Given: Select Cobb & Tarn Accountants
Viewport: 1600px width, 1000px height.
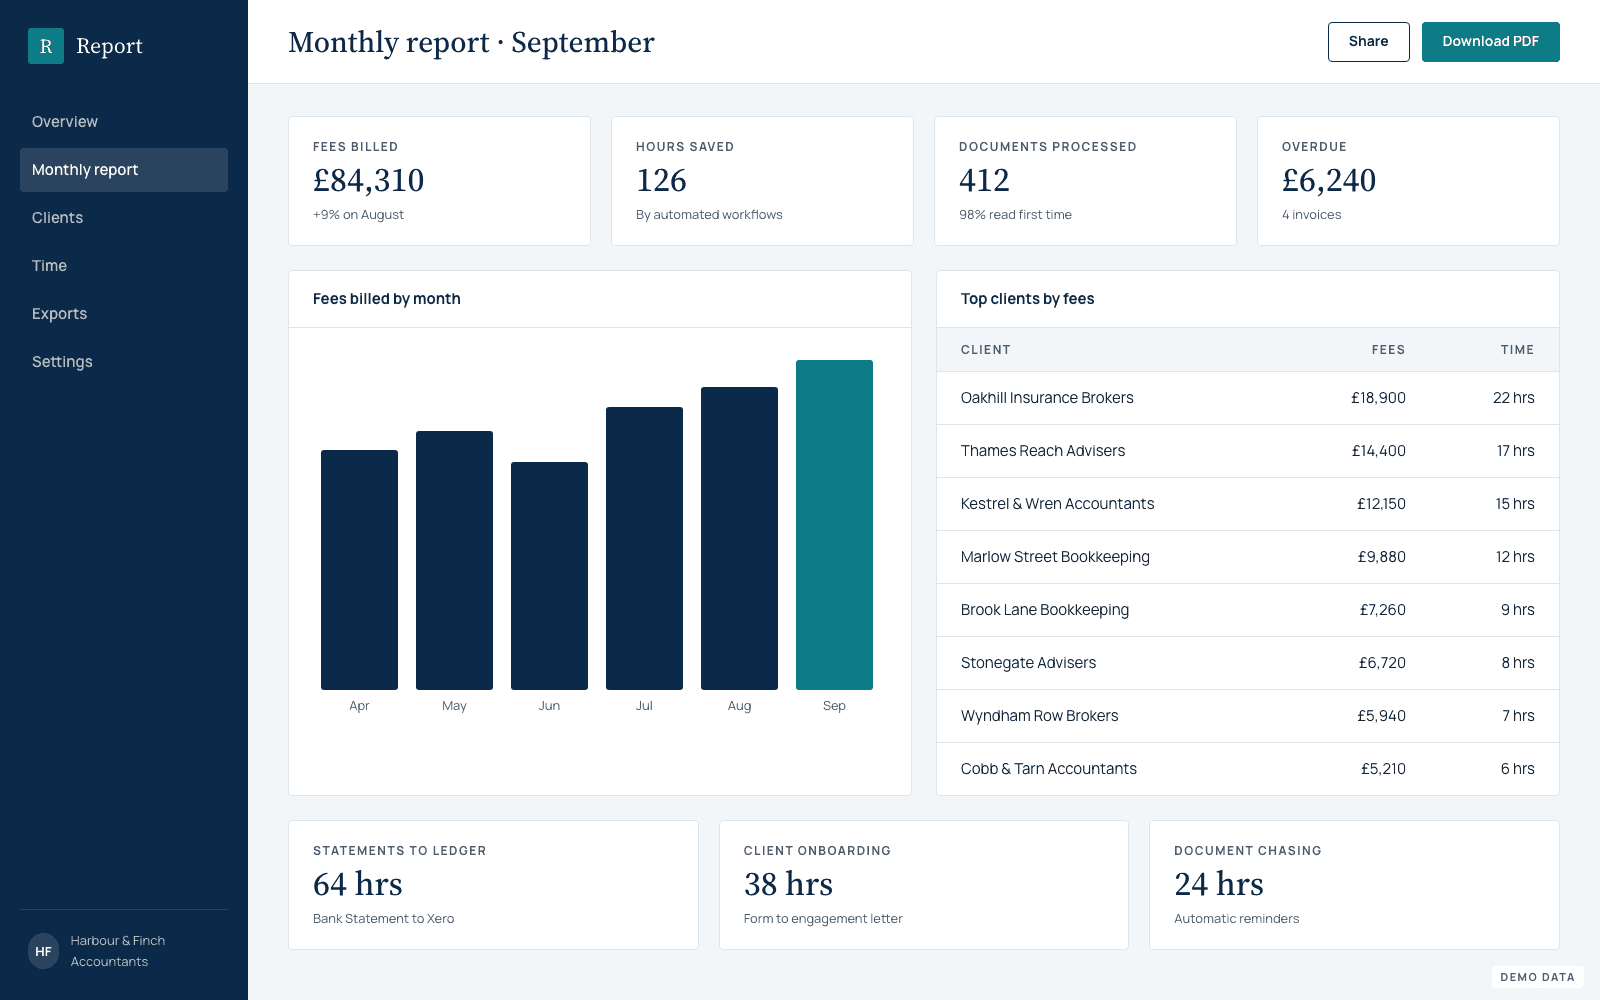Looking at the screenshot, I should [x=1048, y=769].
